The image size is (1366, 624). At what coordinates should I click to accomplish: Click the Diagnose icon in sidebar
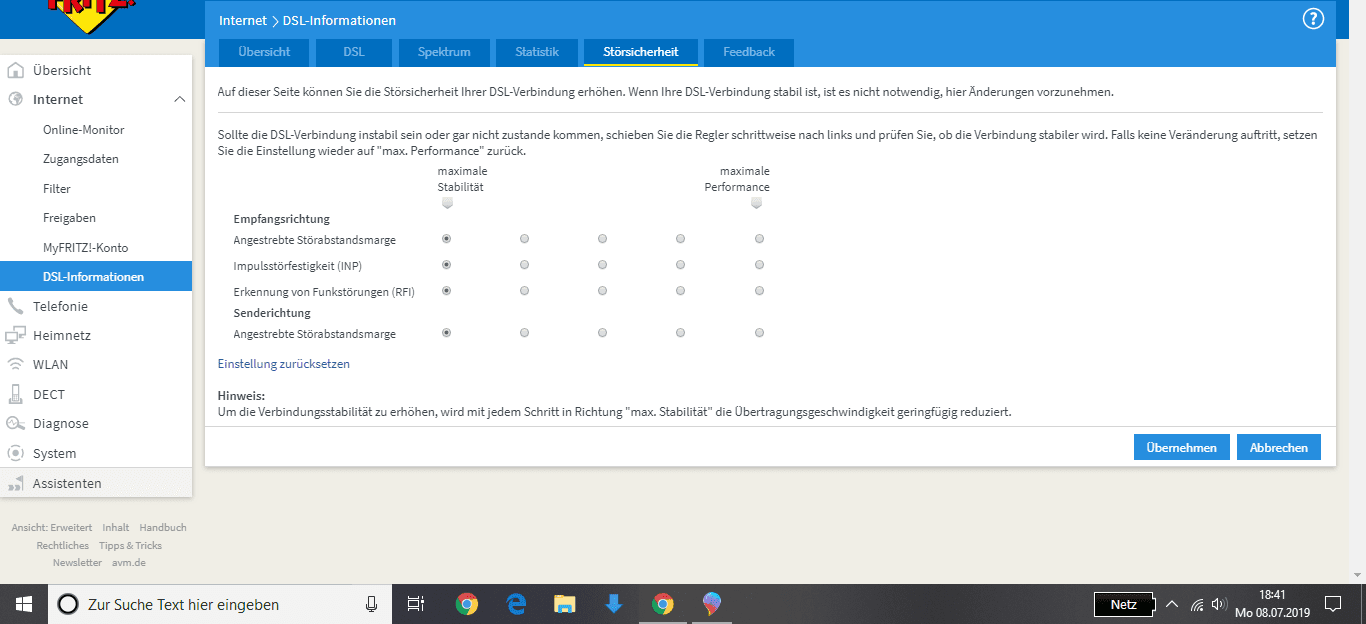tap(15, 423)
